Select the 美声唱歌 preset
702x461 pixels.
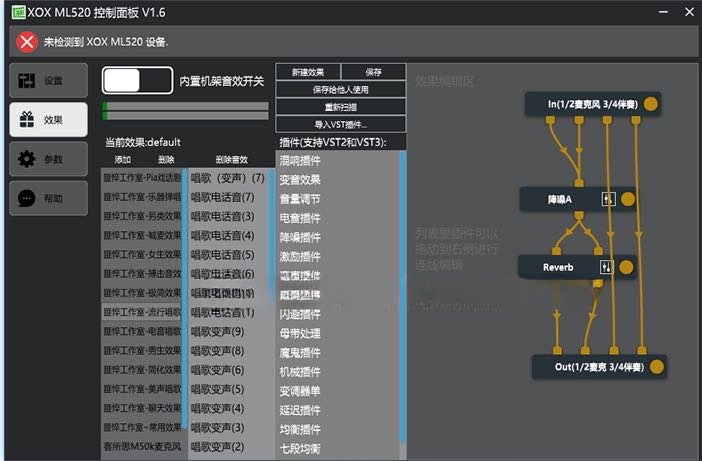(x=142, y=389)
